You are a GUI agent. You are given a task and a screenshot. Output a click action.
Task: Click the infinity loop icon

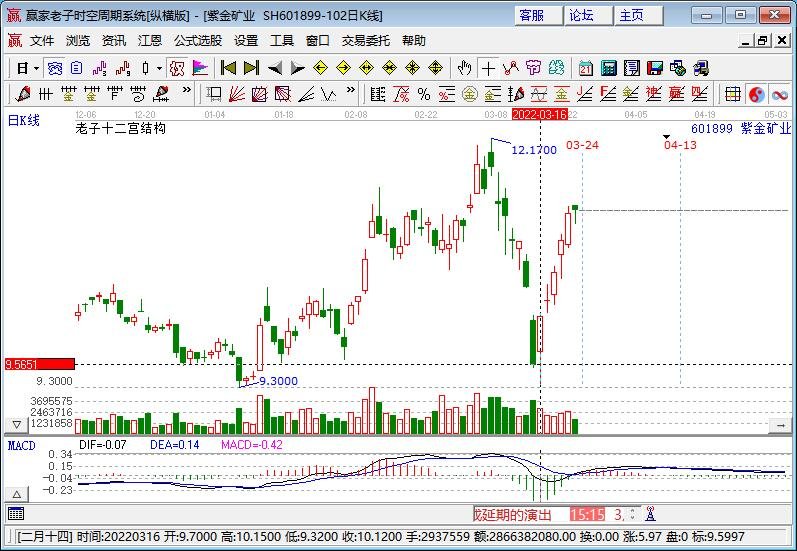[x=779, y=94]
